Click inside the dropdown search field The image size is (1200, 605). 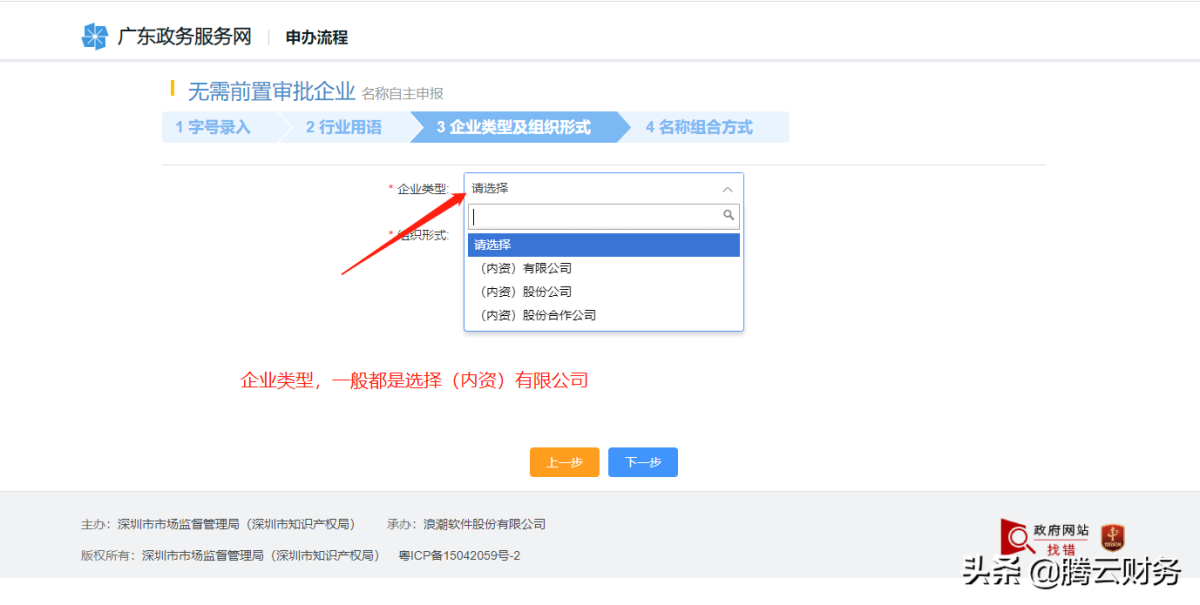click(595, 217)
